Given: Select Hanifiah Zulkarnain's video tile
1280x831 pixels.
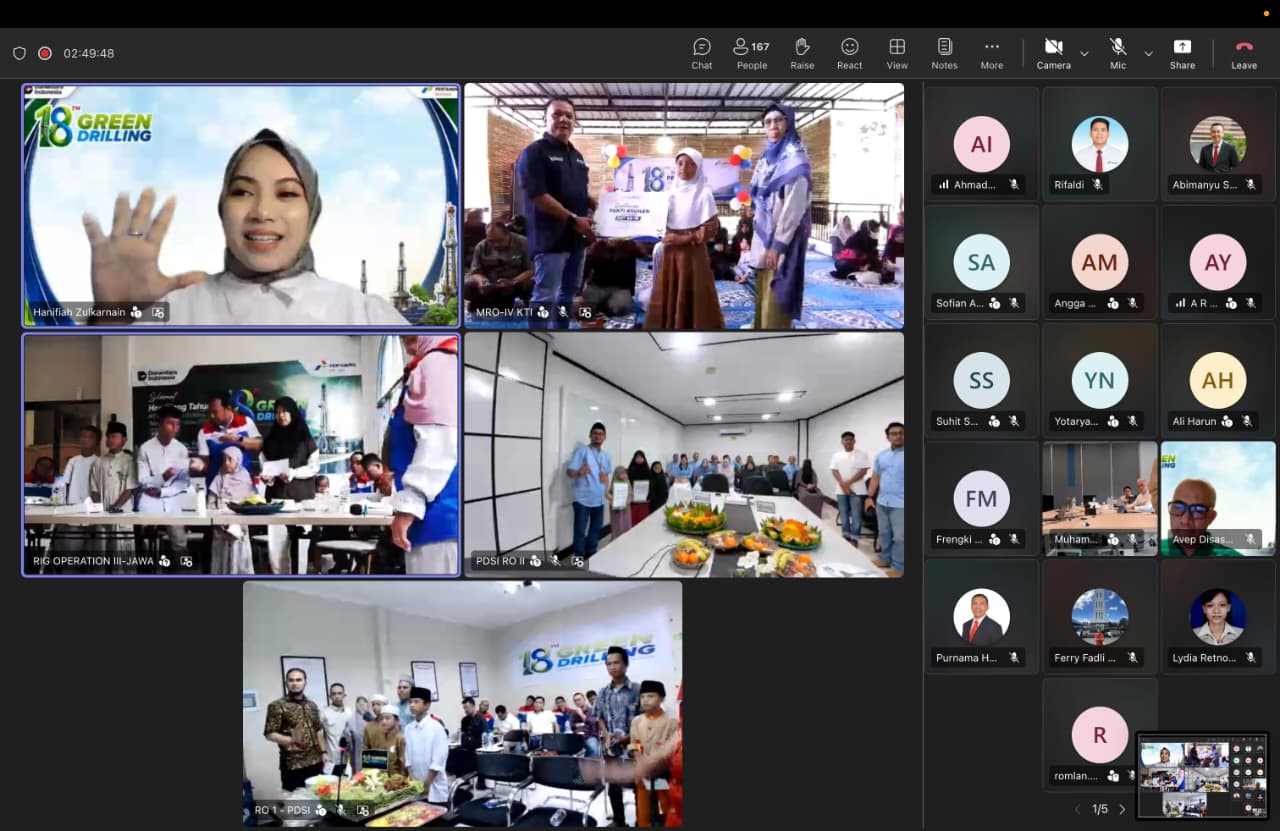Looking at the screenshot, I should coord(241,205).
